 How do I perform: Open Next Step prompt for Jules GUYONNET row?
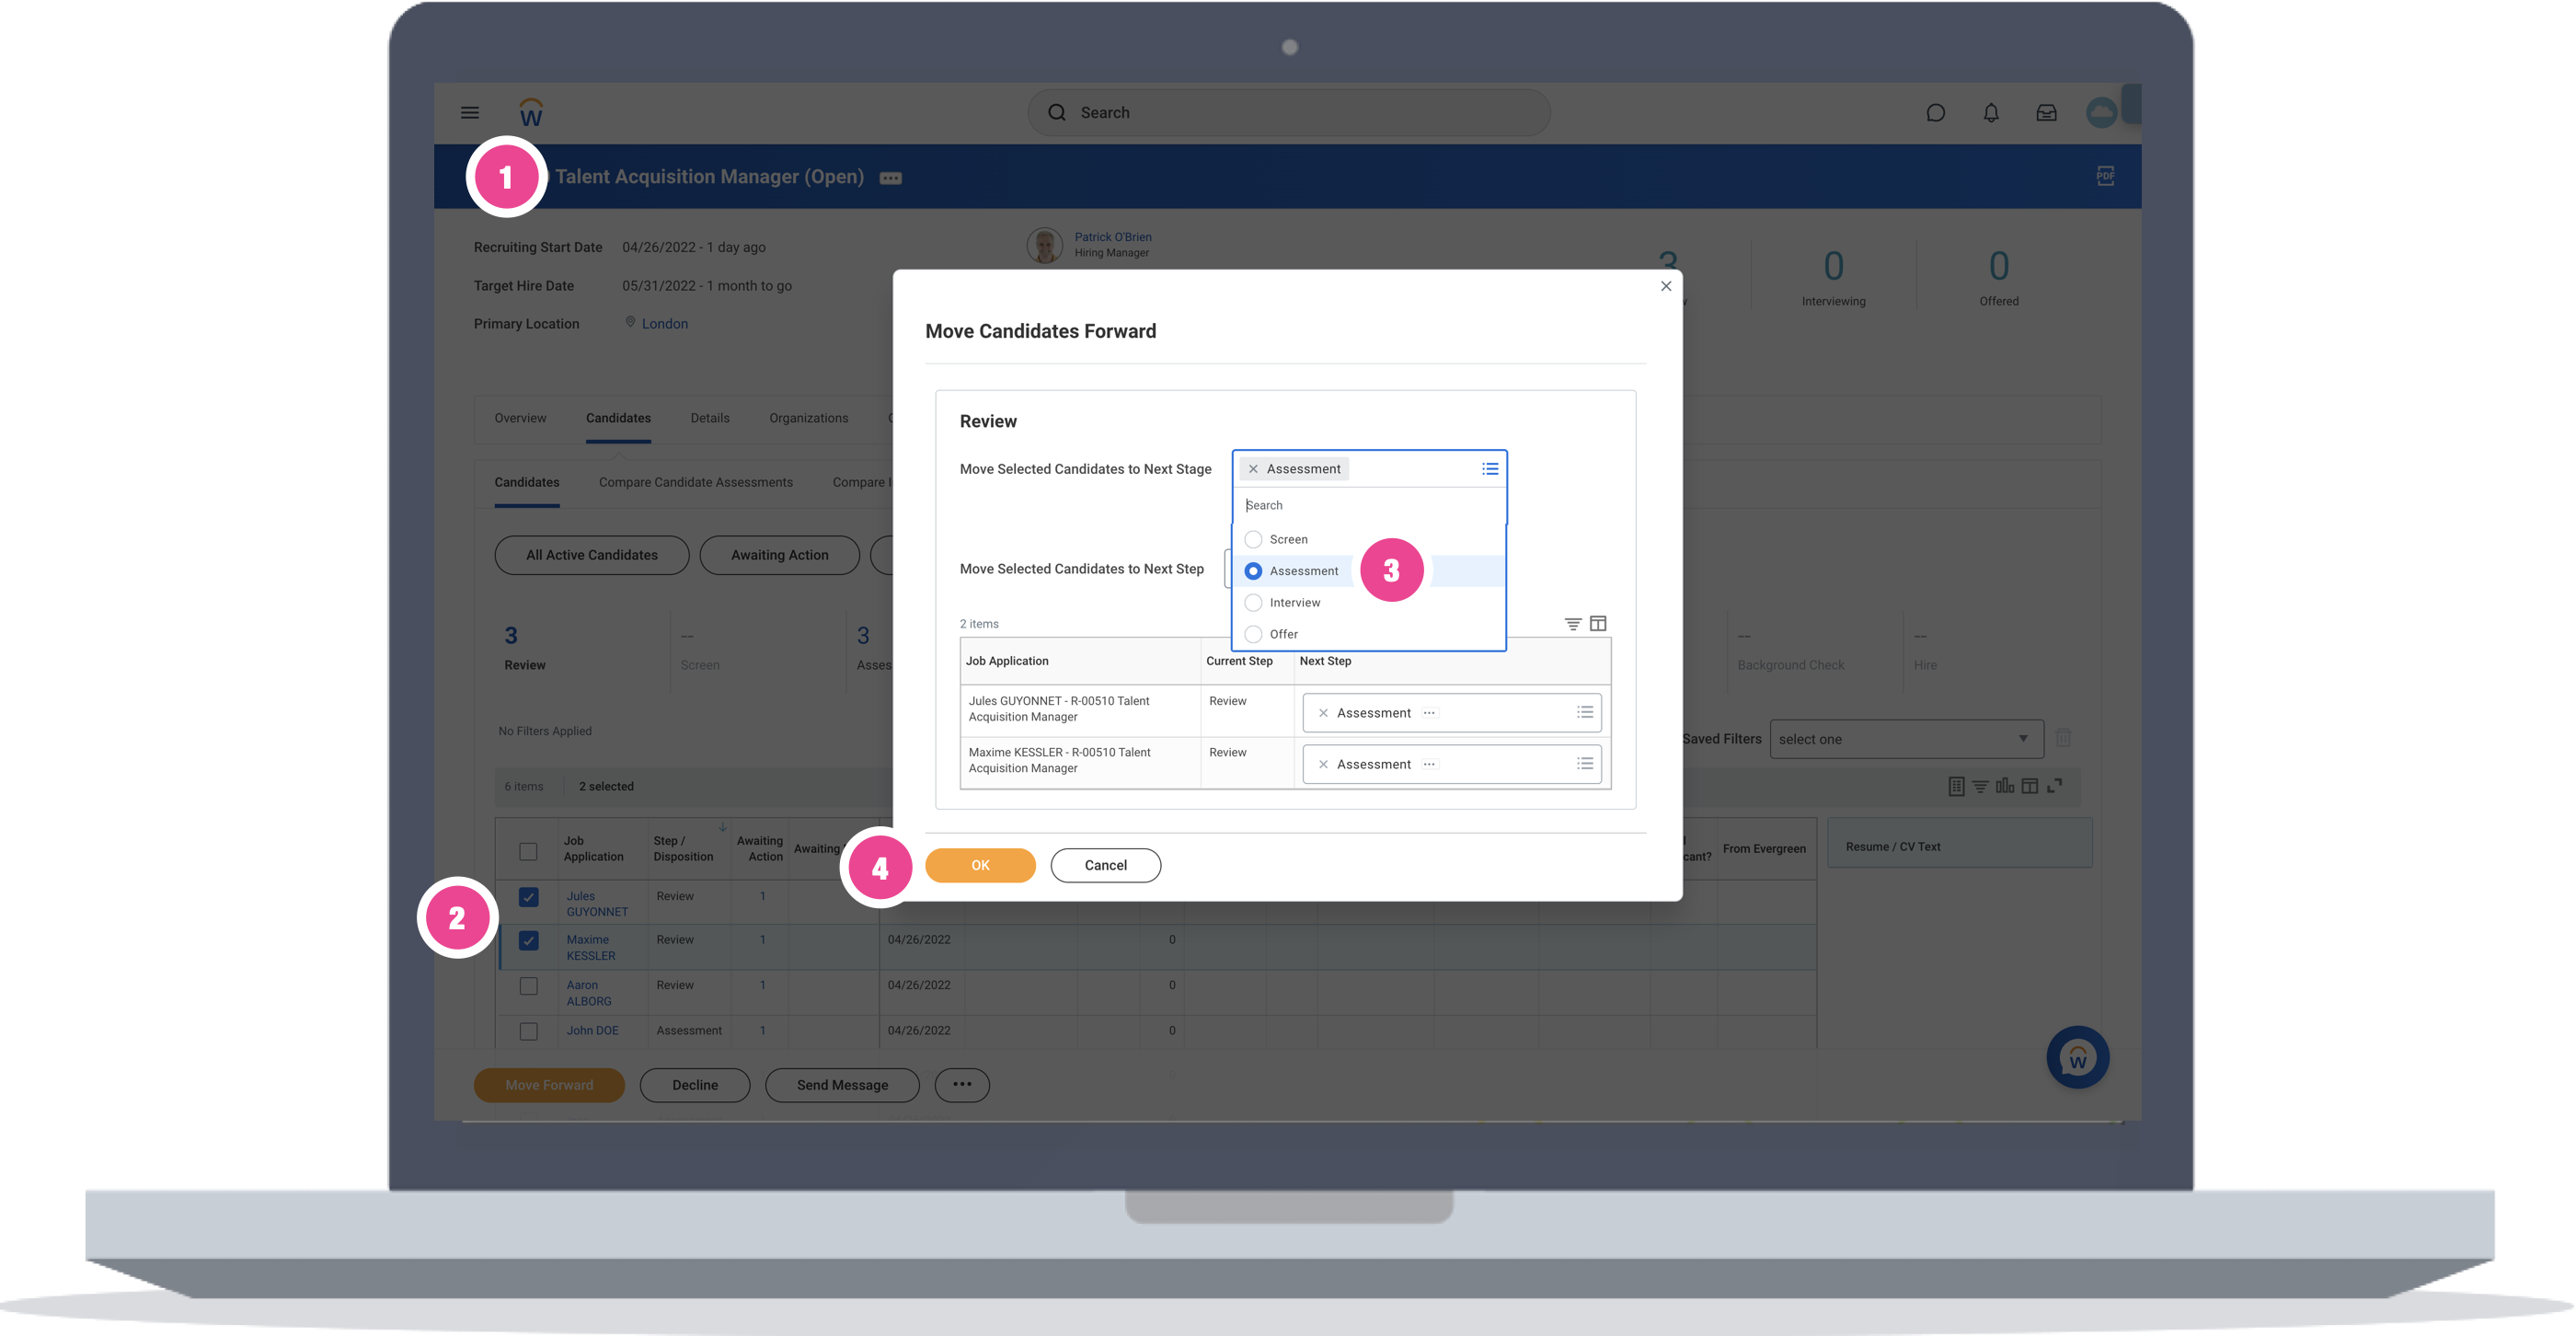point(1584,713)
